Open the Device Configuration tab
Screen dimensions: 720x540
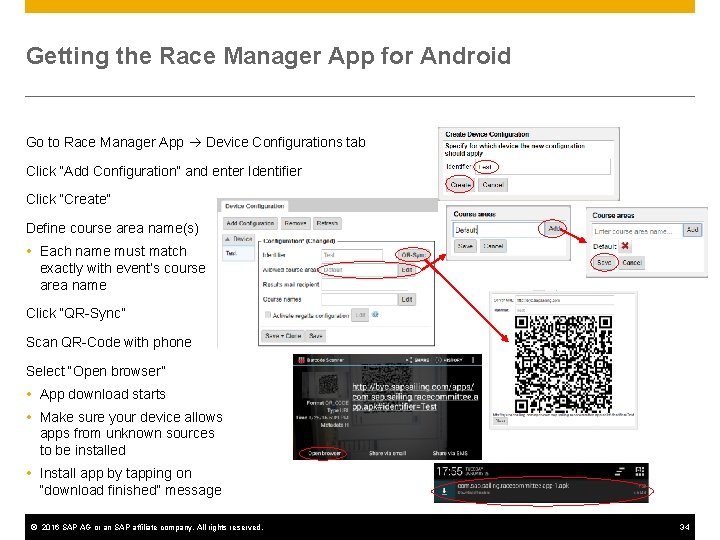click(254, 206)
